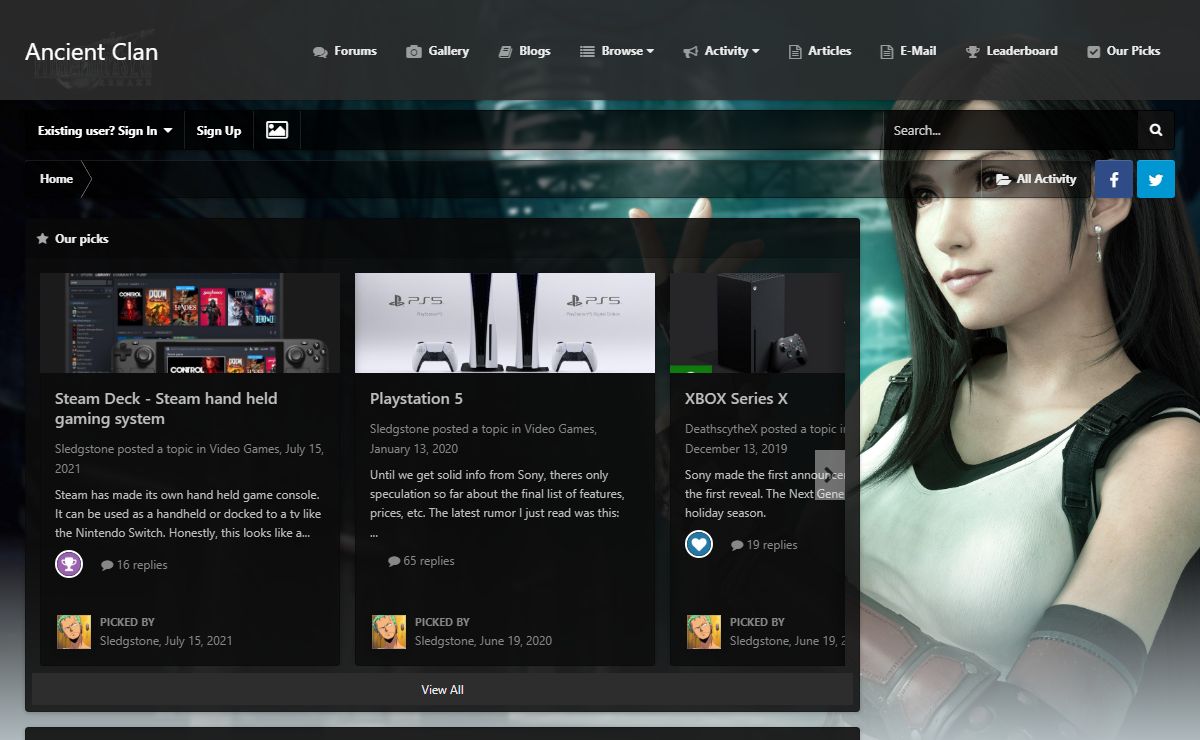The height and width of the screenshot is (740, 1200).
Task: Click the trophy reaction icon on Steam Deck
Action: (69, 564)
